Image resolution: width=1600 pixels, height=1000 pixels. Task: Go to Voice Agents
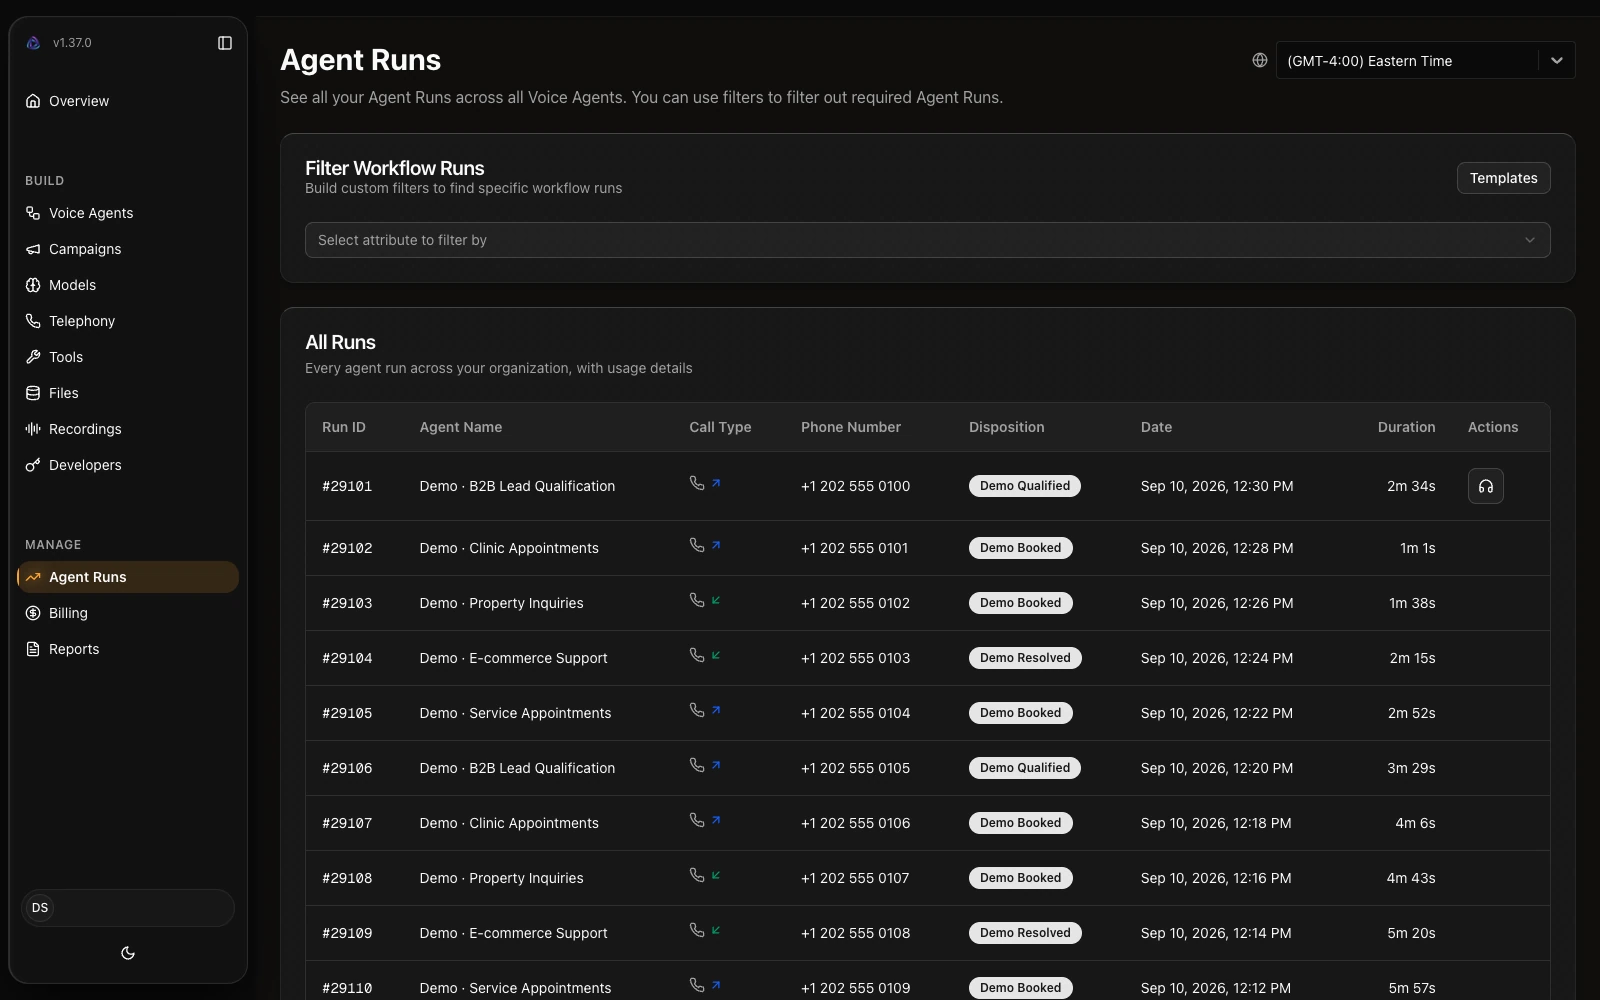(x=128, y=213)
